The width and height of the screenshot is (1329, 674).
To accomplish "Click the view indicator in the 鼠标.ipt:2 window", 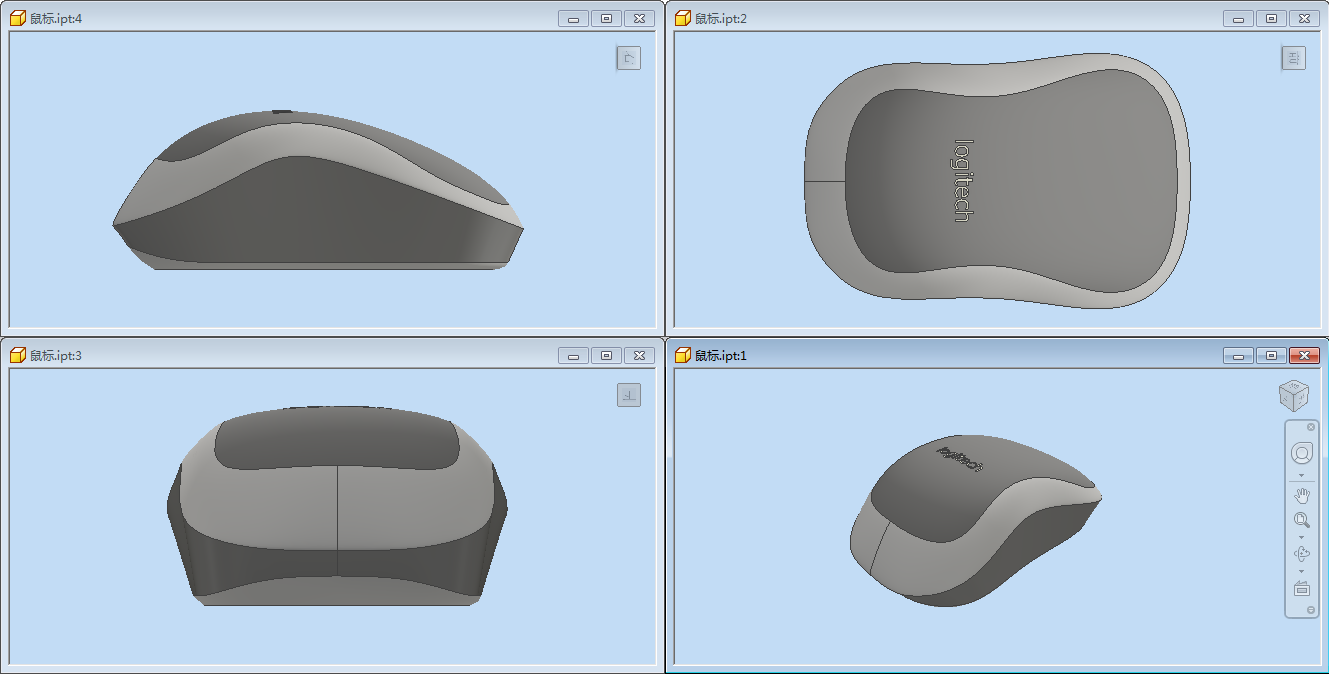I will click(x=1294, y=58).
